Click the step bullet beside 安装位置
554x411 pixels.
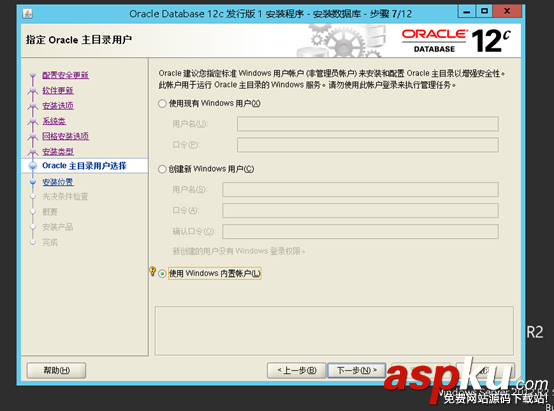tap(33, 182)
